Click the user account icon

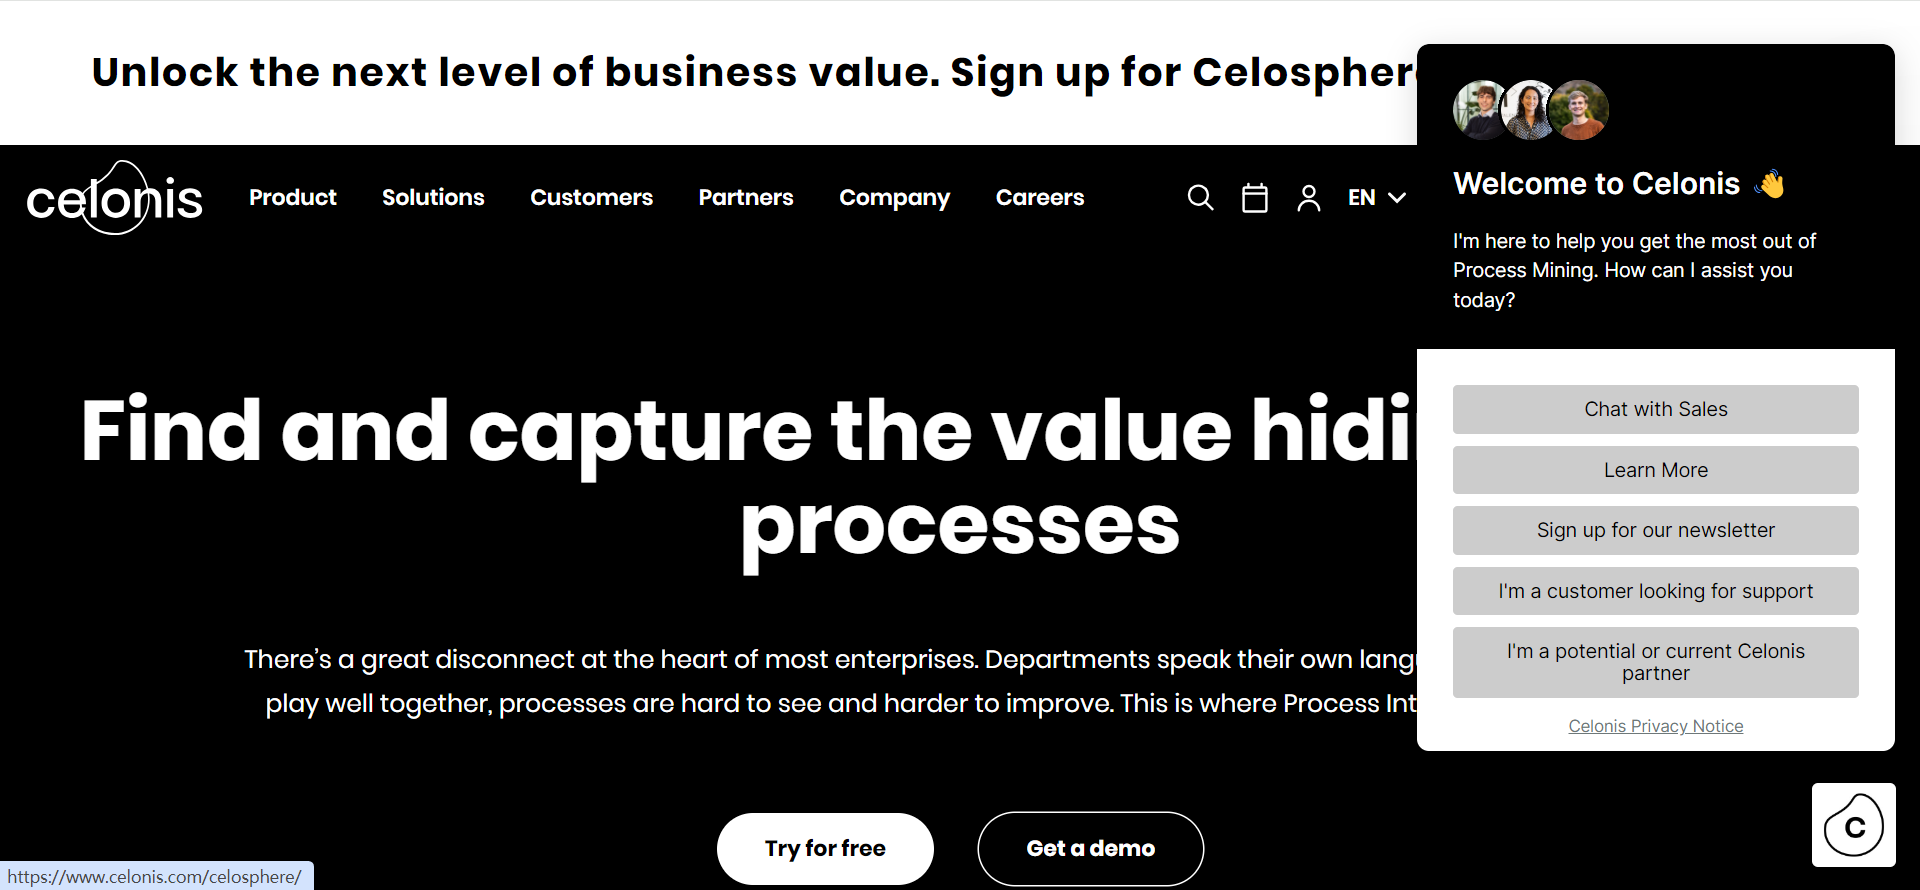1308,198
